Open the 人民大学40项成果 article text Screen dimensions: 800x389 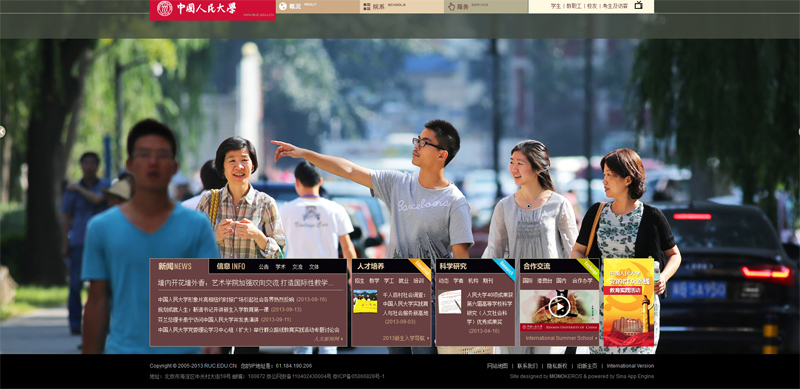click(x=490, y=308)
